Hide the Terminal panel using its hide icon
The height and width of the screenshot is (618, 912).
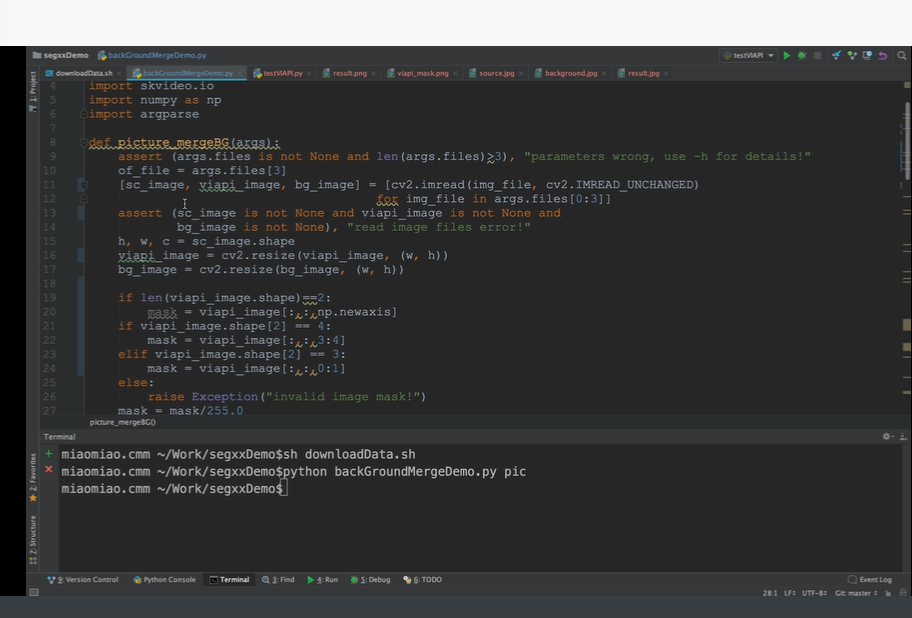tap(903, 436)
